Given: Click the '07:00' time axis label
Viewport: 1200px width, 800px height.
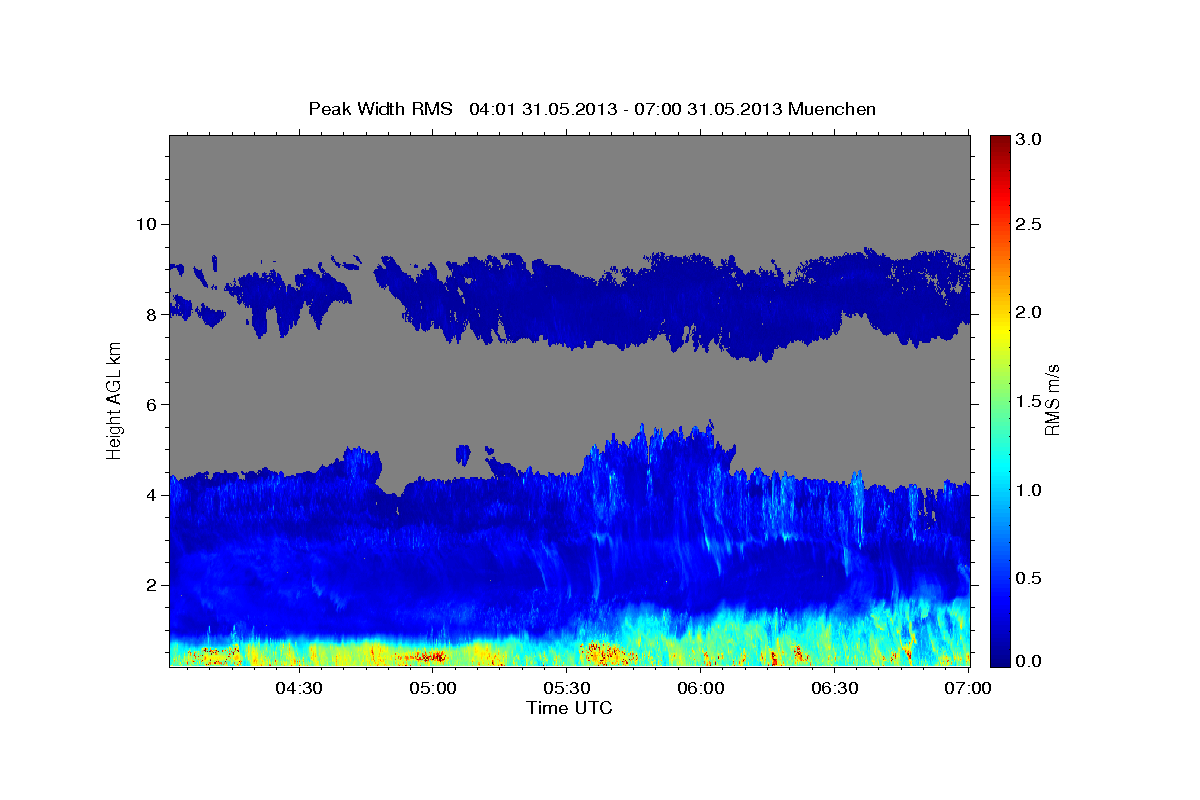Looking at the screenshot, I should [x=968, y=688].
